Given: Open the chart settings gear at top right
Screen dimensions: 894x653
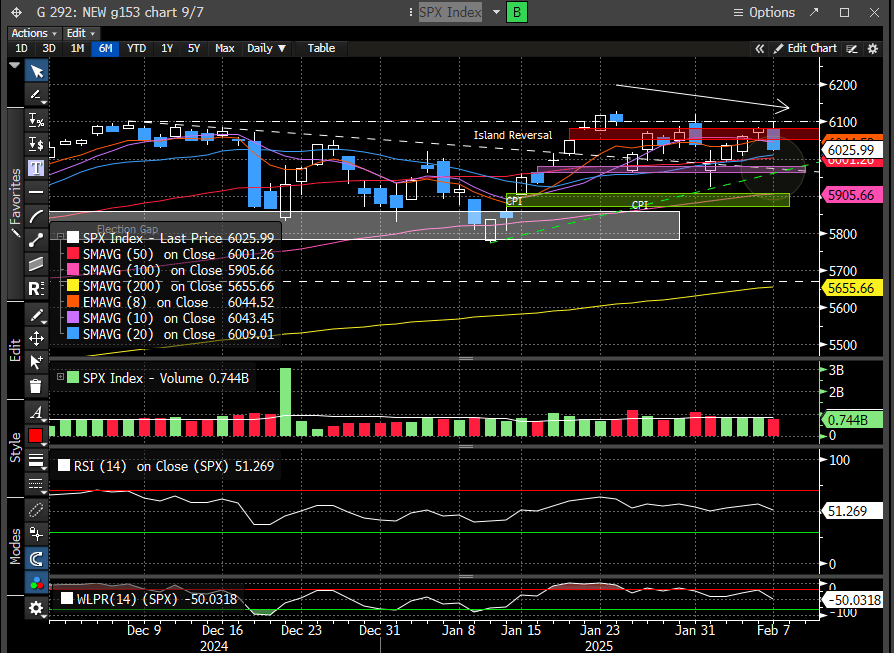Looking at the screenshot, I should coord(872,49).
